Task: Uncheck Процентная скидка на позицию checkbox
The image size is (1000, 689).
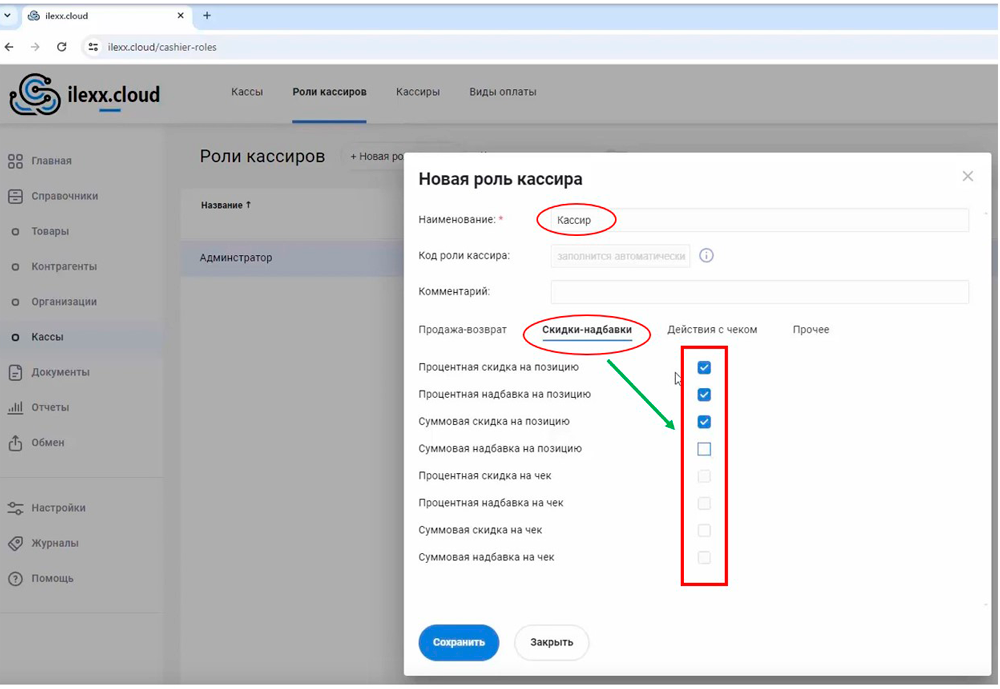Action: 704,368
